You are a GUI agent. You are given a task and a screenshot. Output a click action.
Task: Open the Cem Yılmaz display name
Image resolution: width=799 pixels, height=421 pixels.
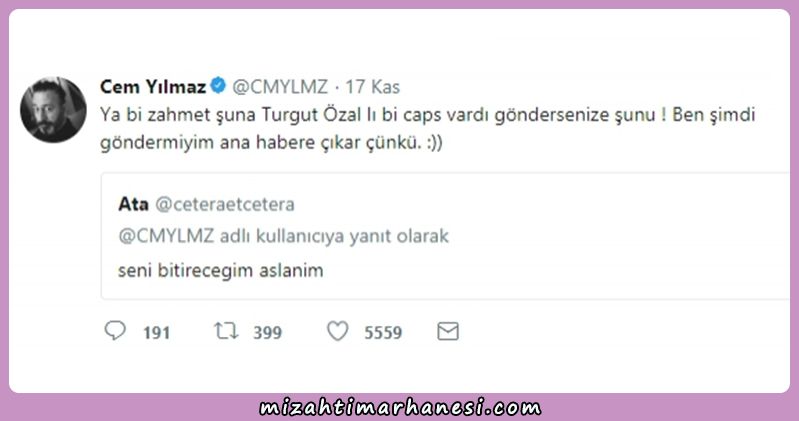tap(153, 87)
